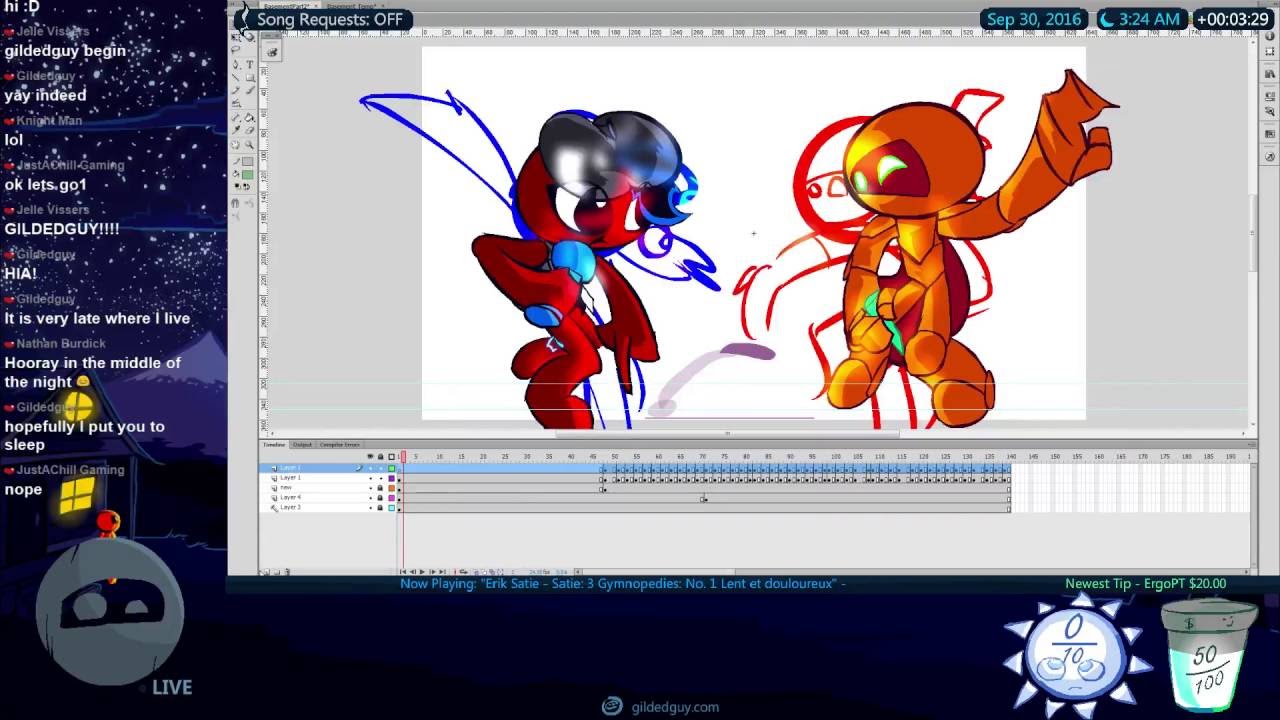This screenshot has height=720, width=1280.
Task: Go to last frame button
Action: 442,572
